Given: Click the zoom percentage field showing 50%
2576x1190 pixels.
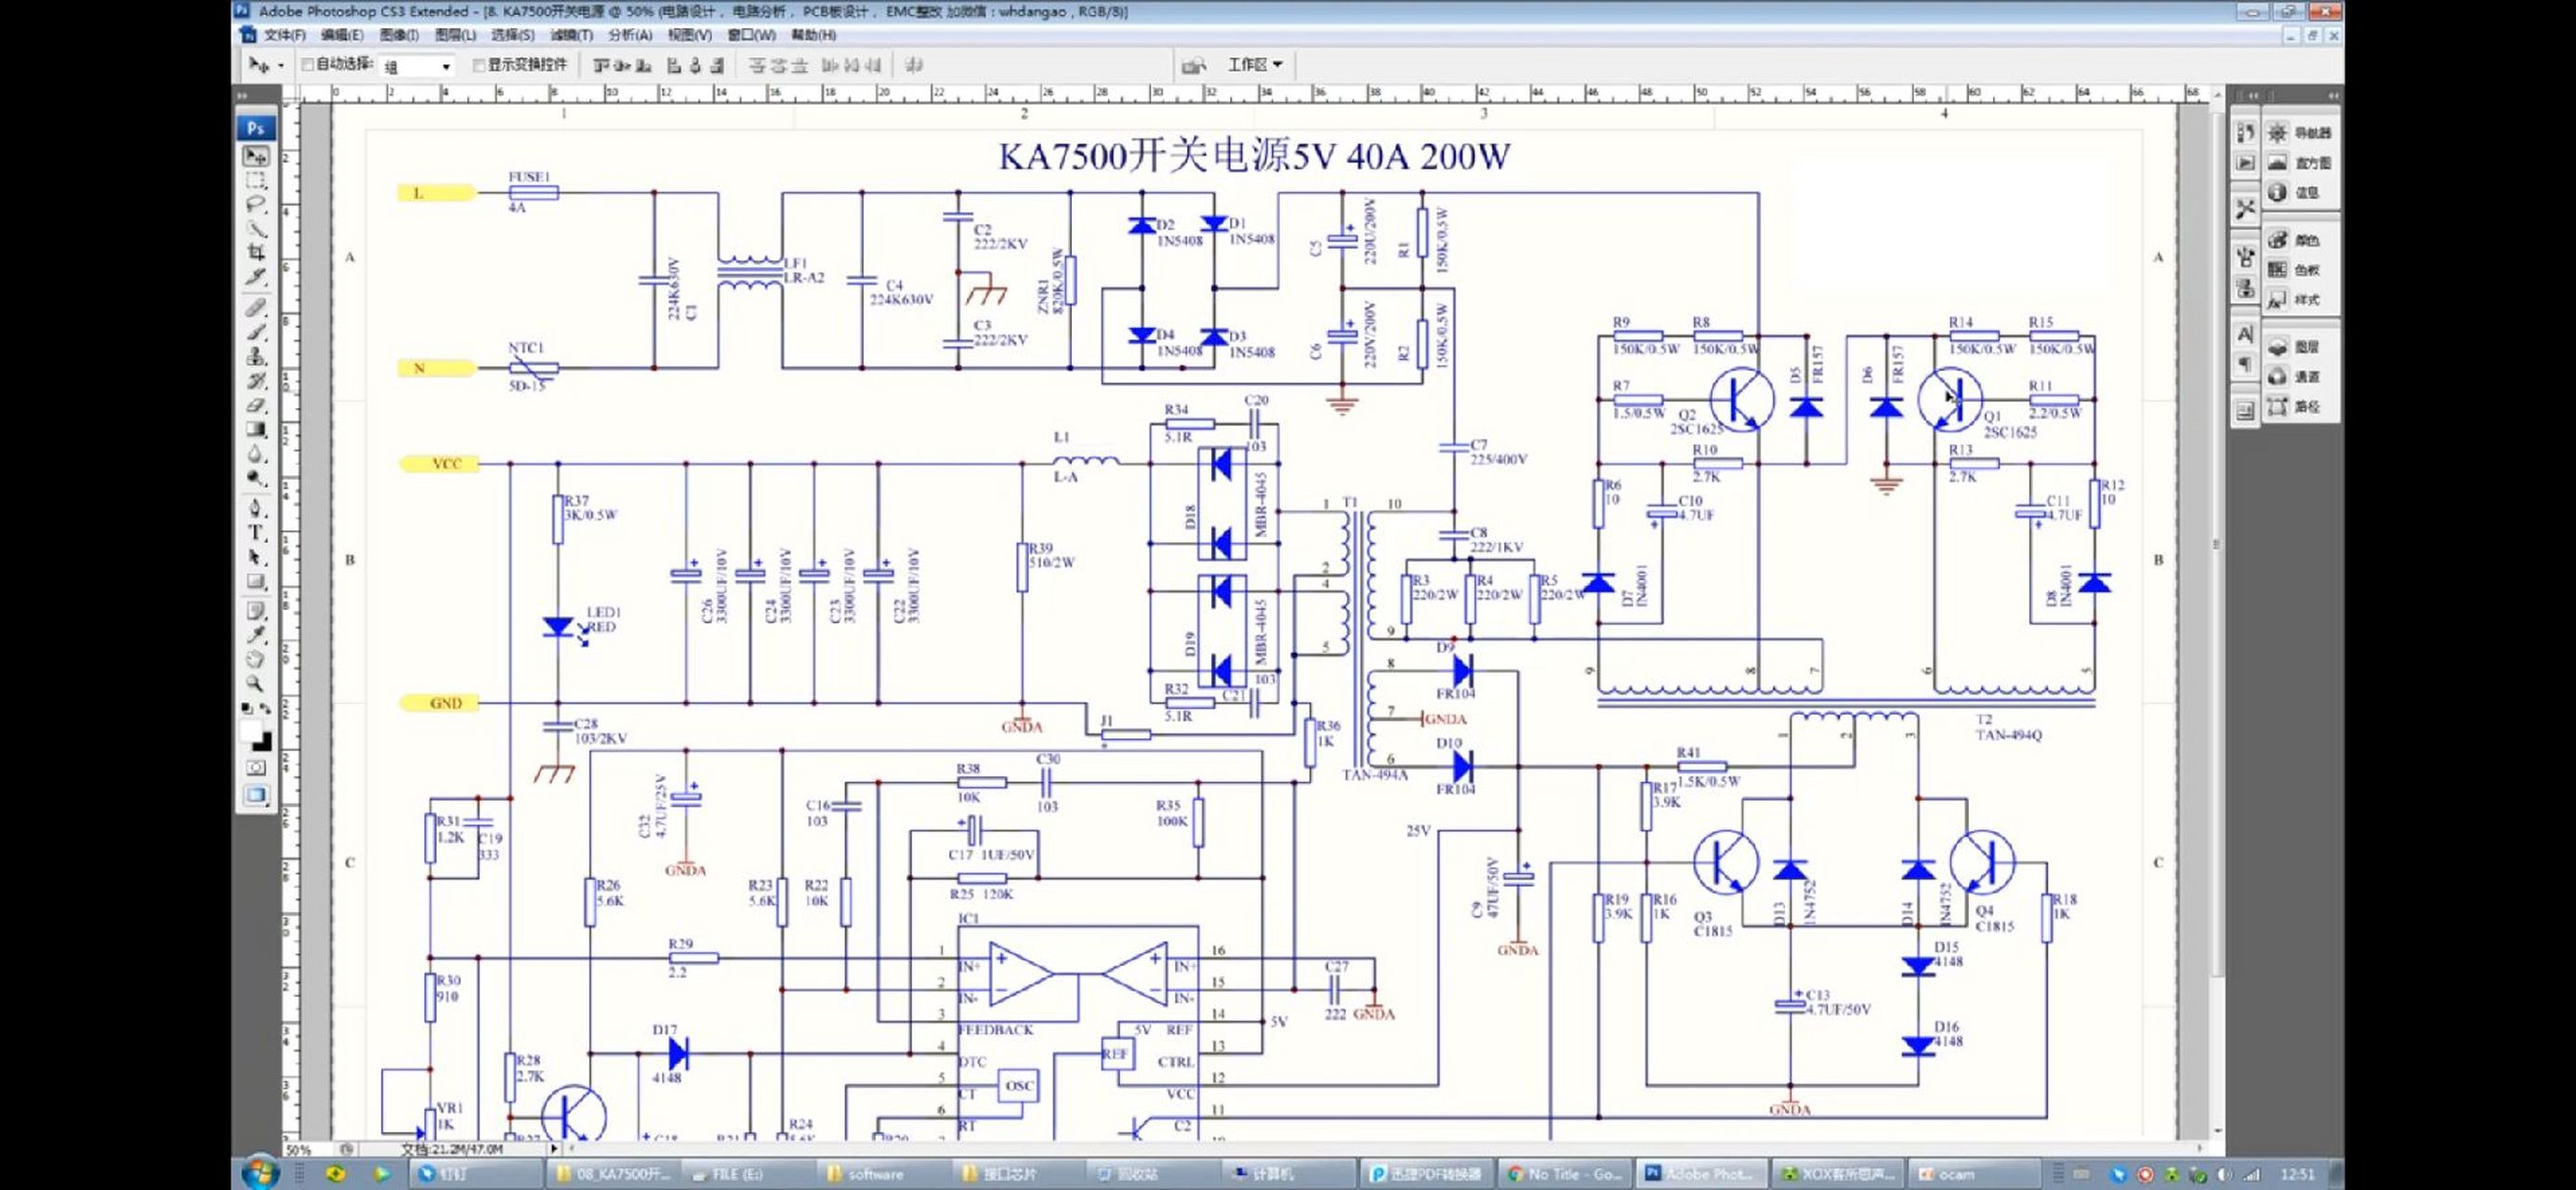Looking at the screenshot, I should [303, 1150].
